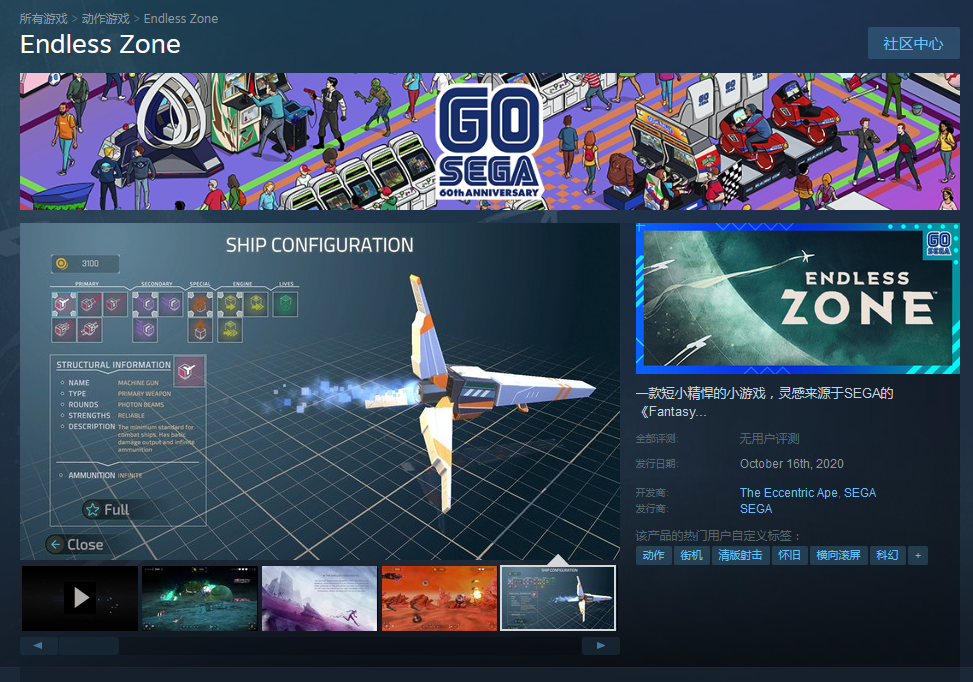This screenshot has height=682, width=973.
Task: Go to 所有游戏 breadcrumb
Action: click(x=44, y=19)
